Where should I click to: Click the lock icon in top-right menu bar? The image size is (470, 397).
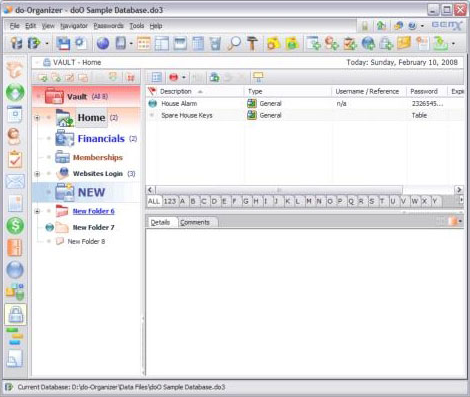pos(365,26)
